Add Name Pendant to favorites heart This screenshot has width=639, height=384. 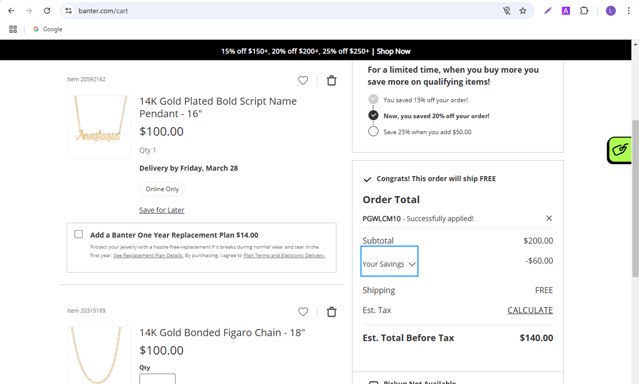pos(303,81)
